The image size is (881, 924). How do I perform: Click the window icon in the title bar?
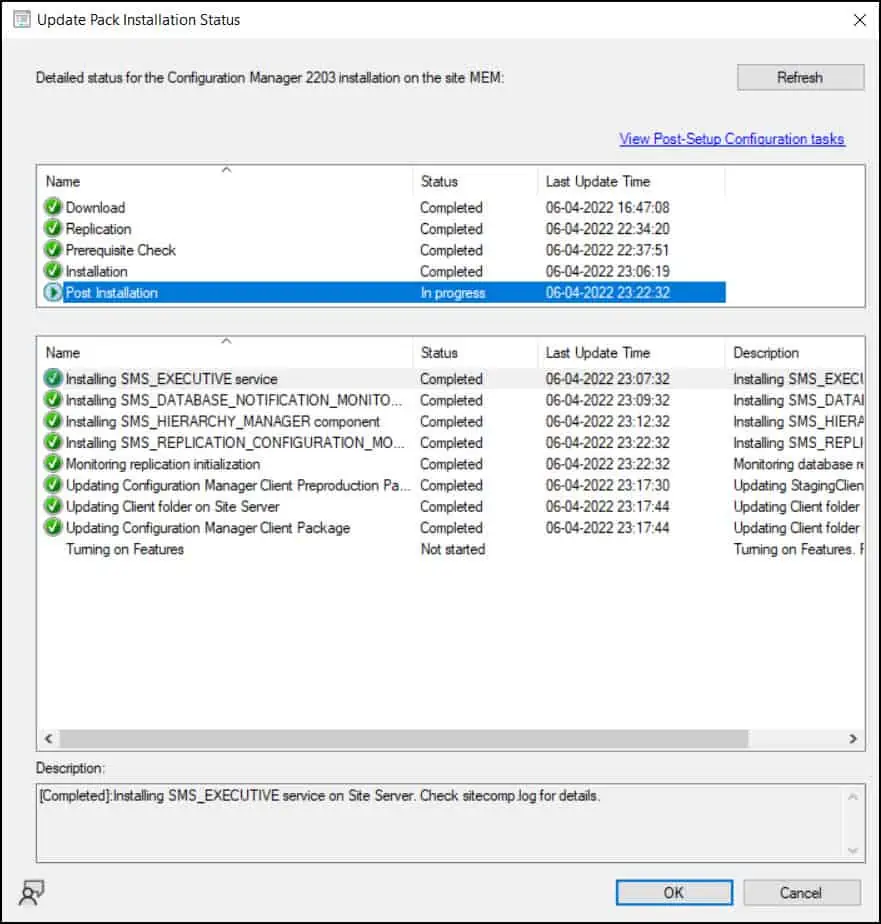[22, 19]
